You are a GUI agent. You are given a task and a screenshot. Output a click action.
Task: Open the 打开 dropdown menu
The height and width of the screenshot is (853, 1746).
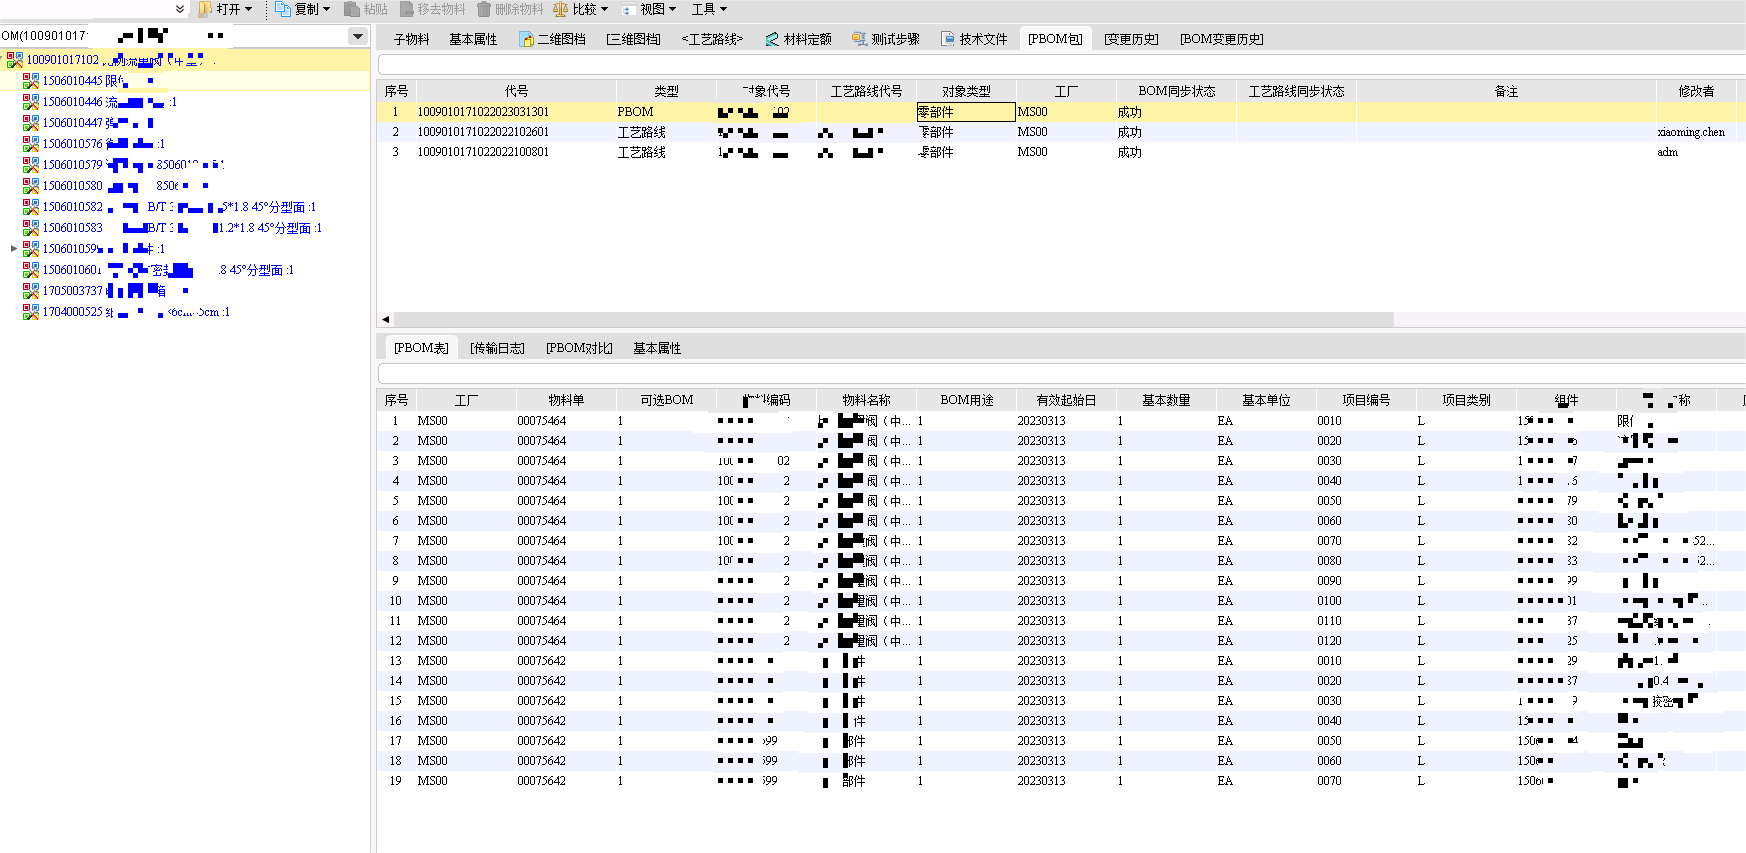(x=248, y=9)
